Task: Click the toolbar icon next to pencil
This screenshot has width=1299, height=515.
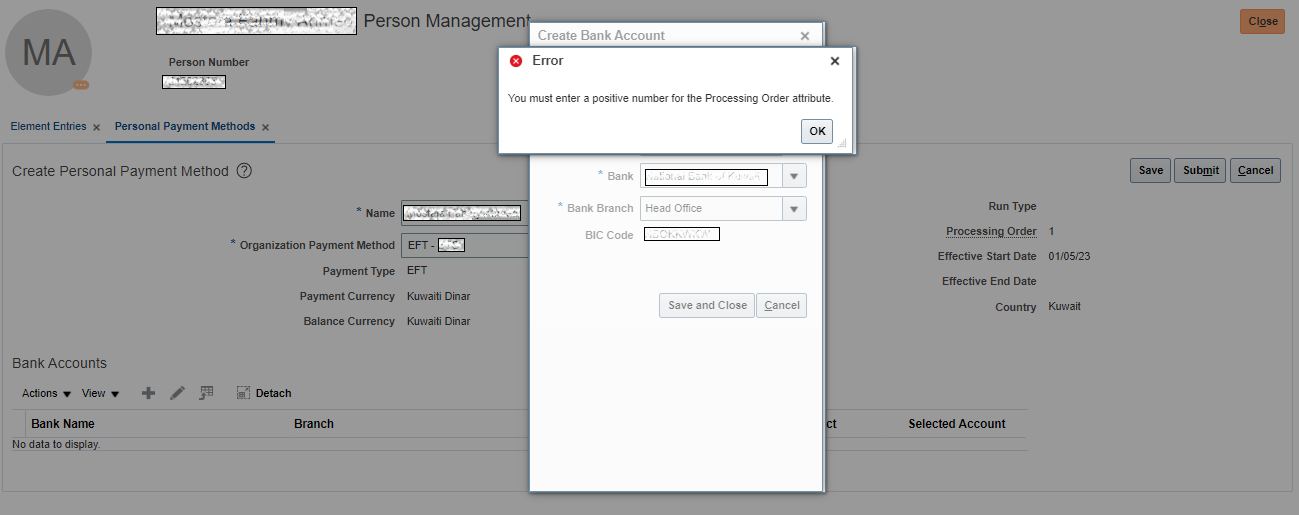Action: point(206,393)
